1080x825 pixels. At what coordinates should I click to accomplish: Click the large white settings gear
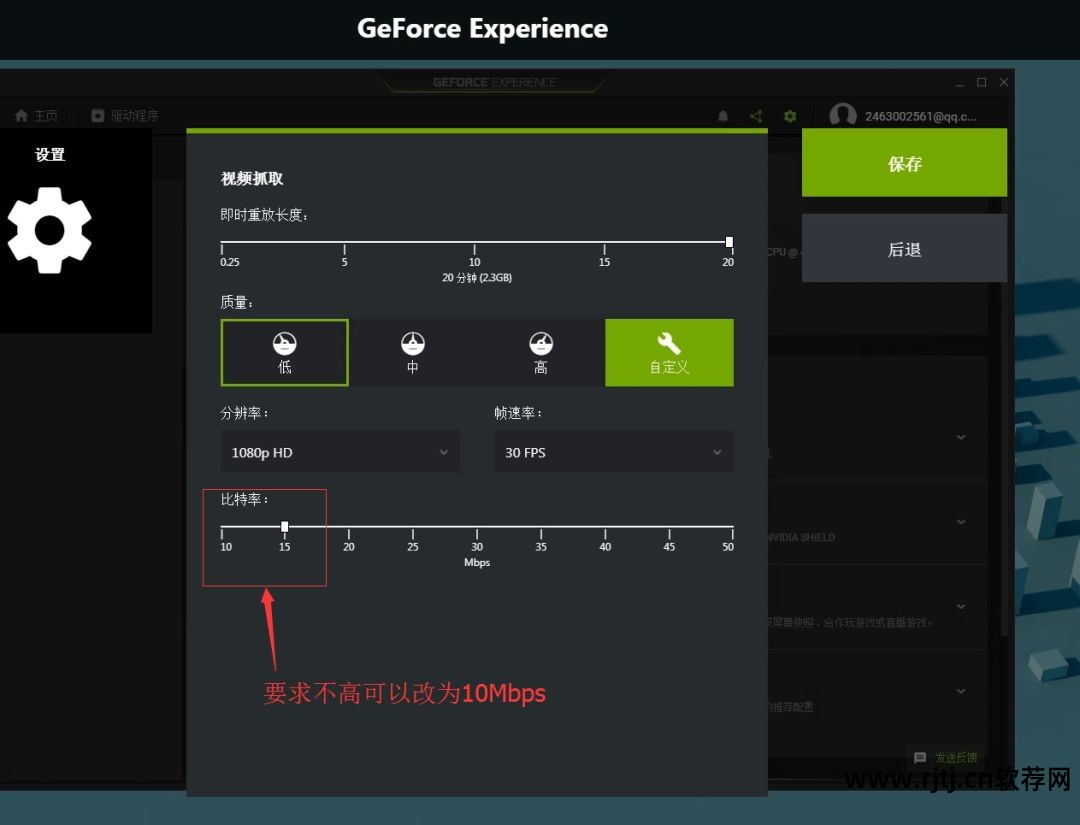50,230
